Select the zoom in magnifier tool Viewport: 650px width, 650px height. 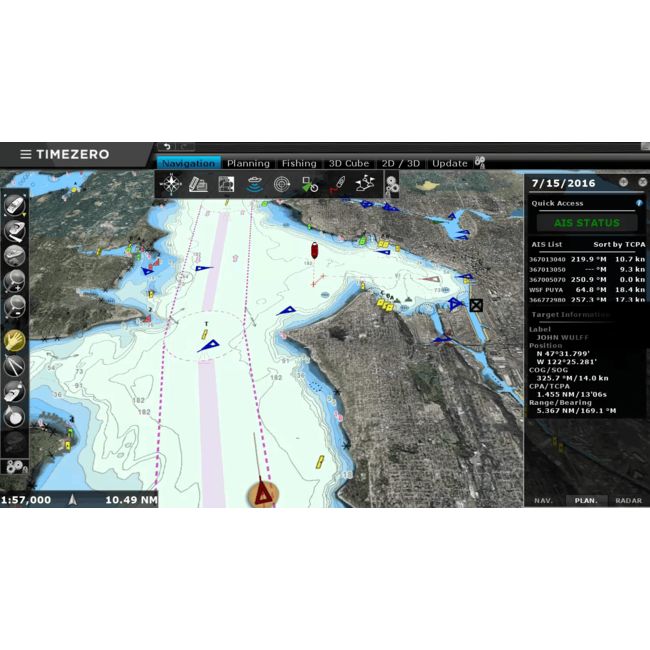coord(14,281)
